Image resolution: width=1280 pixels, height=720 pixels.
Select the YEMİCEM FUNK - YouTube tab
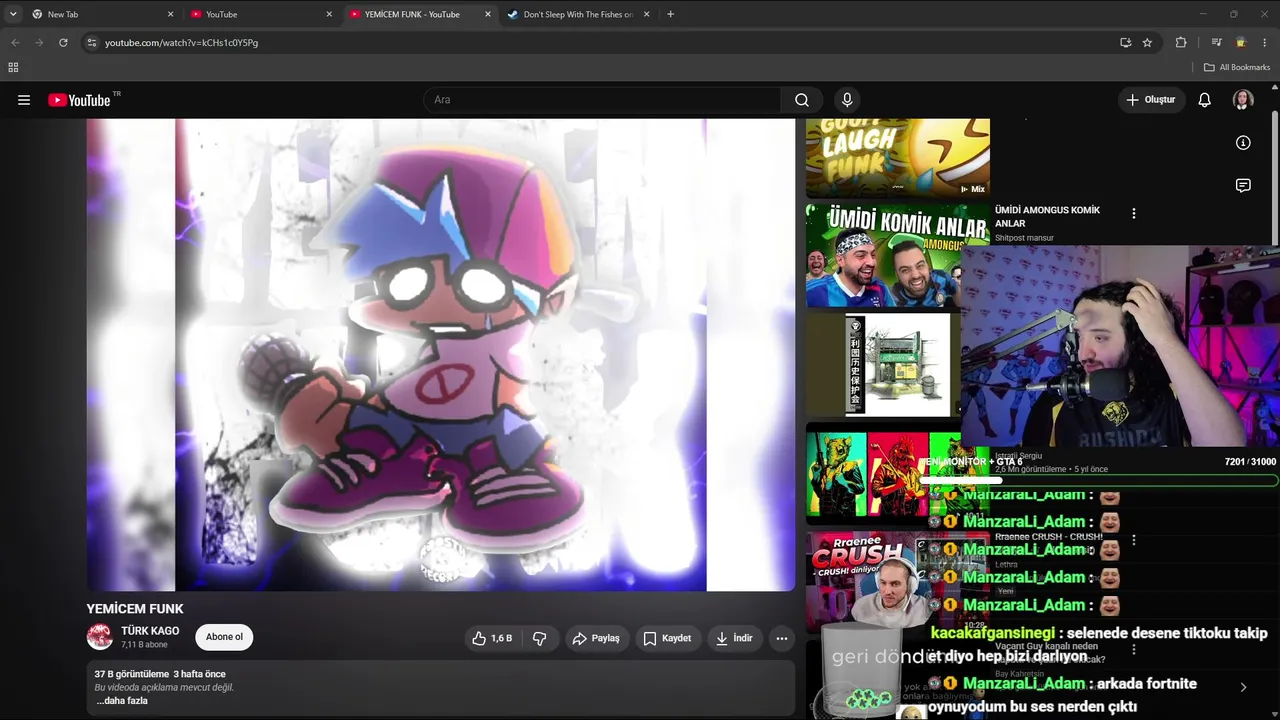(x=421, y=14)
